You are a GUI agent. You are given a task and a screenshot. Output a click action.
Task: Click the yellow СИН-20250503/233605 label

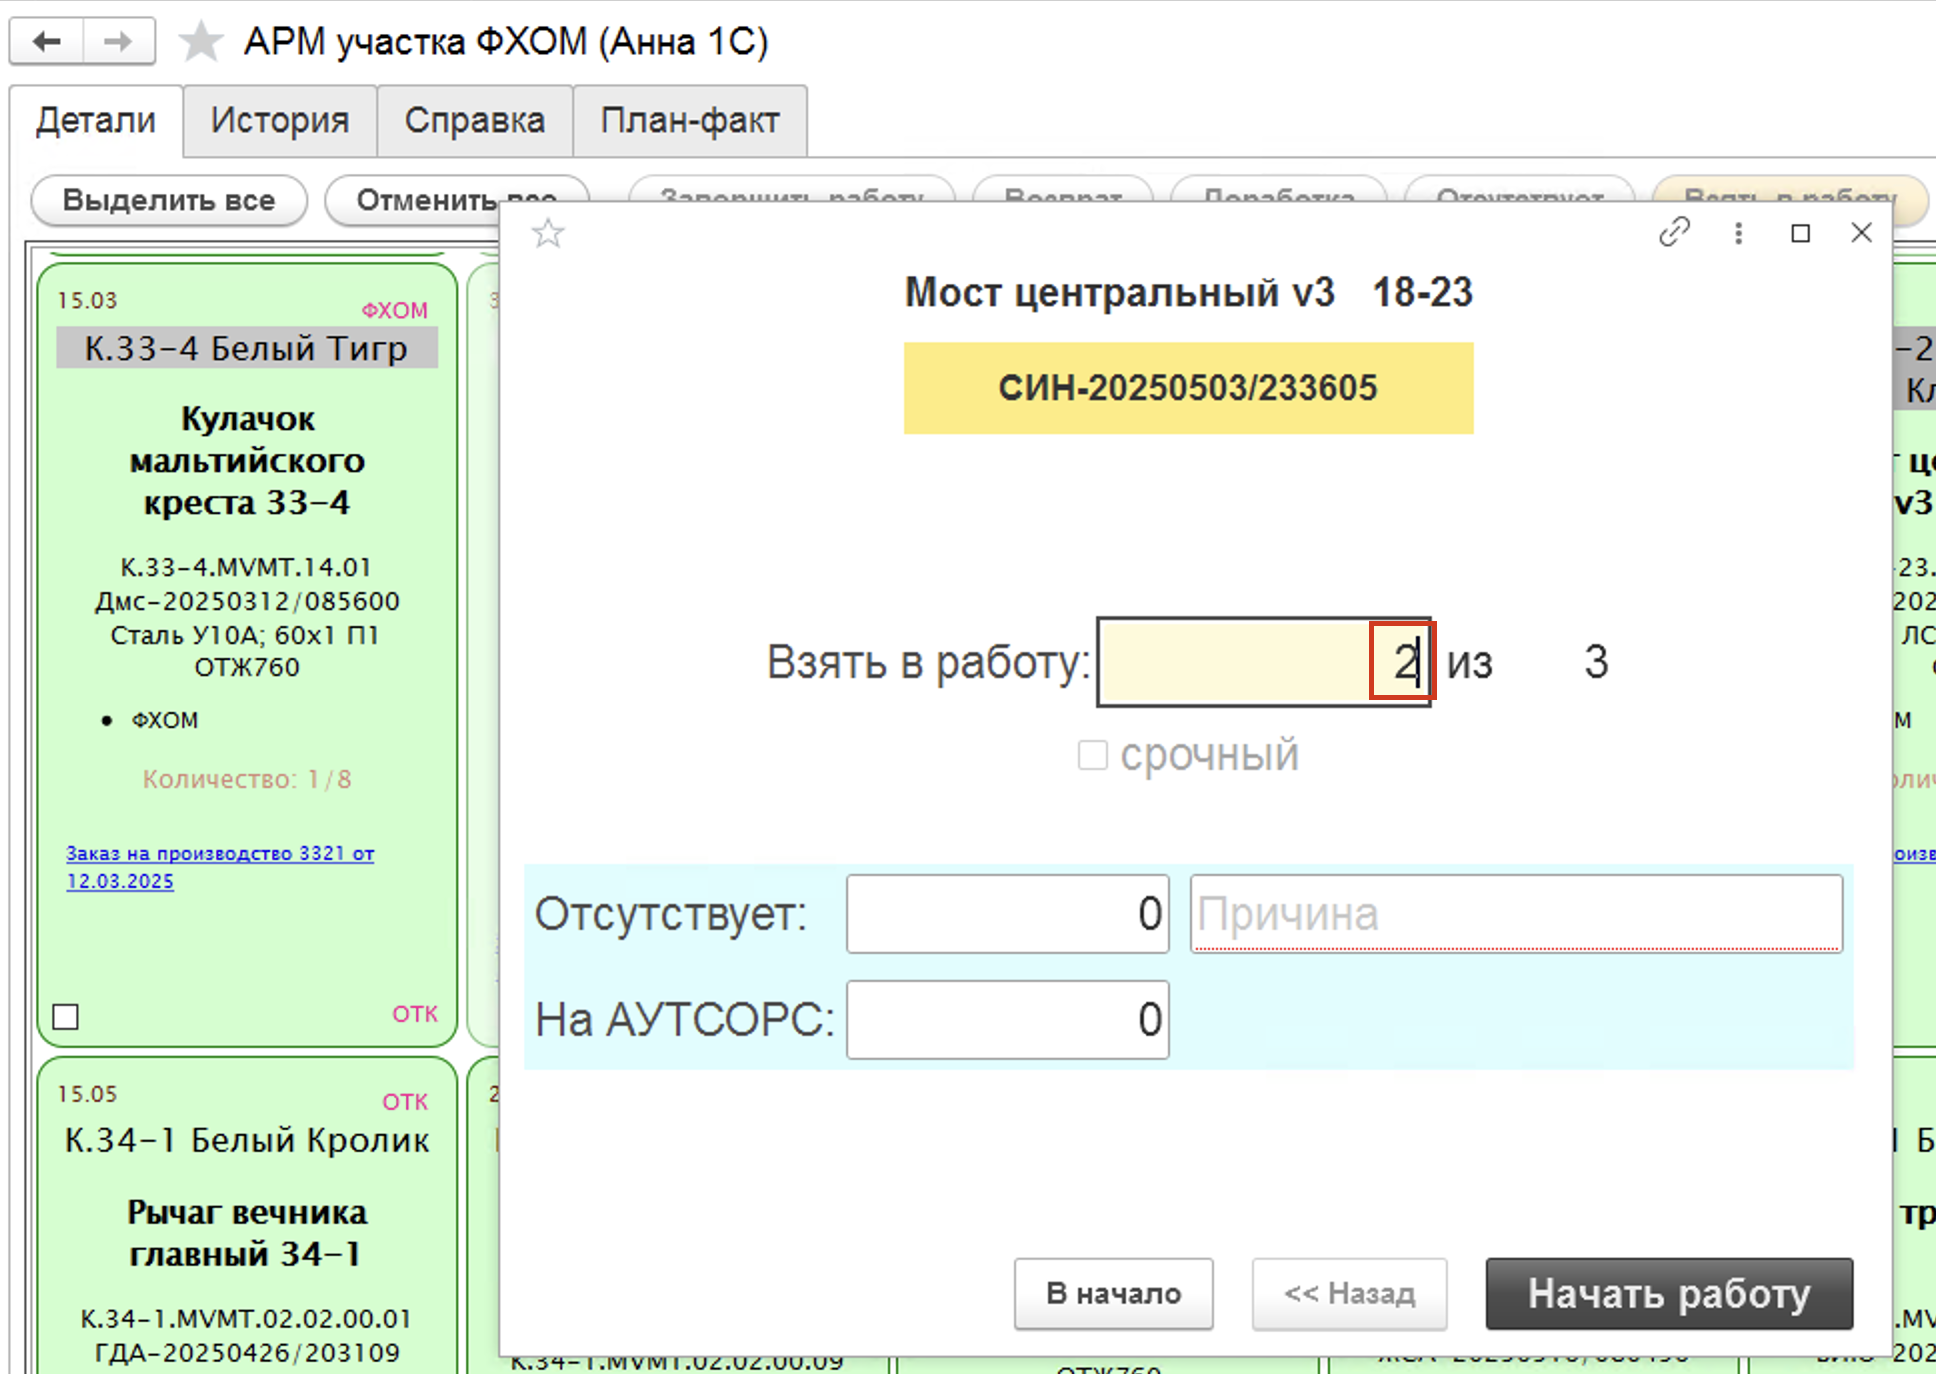click(x=1188, y=388)
